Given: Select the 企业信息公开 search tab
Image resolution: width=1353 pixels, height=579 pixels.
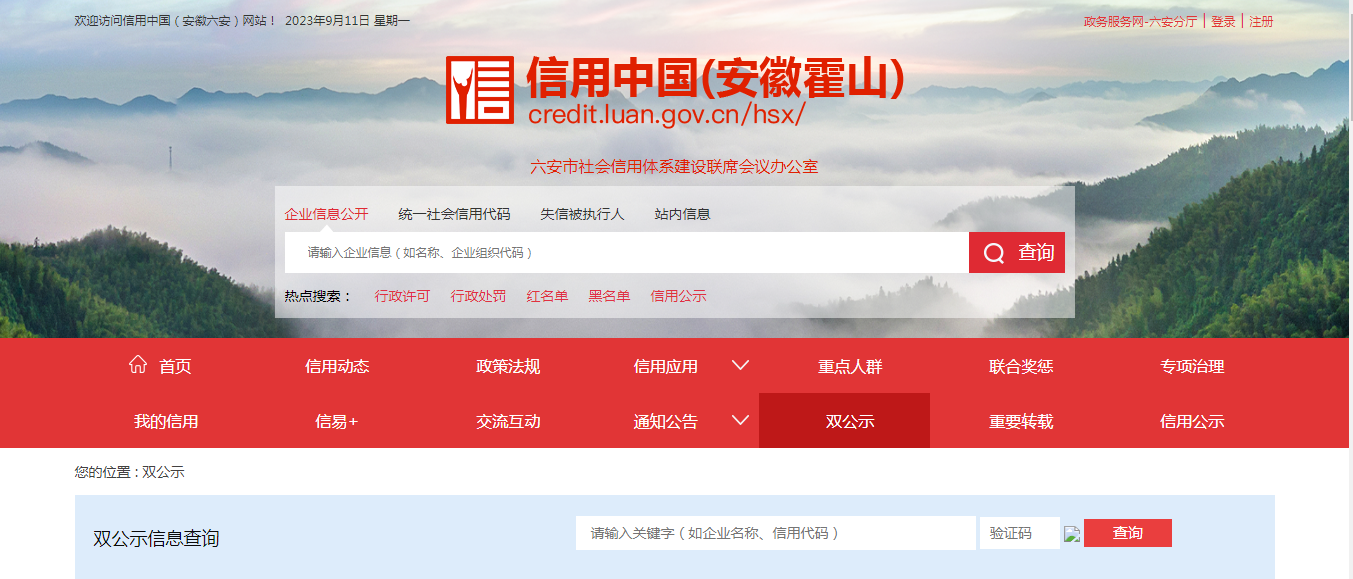Looking at the screenshot, I should 326,214.
